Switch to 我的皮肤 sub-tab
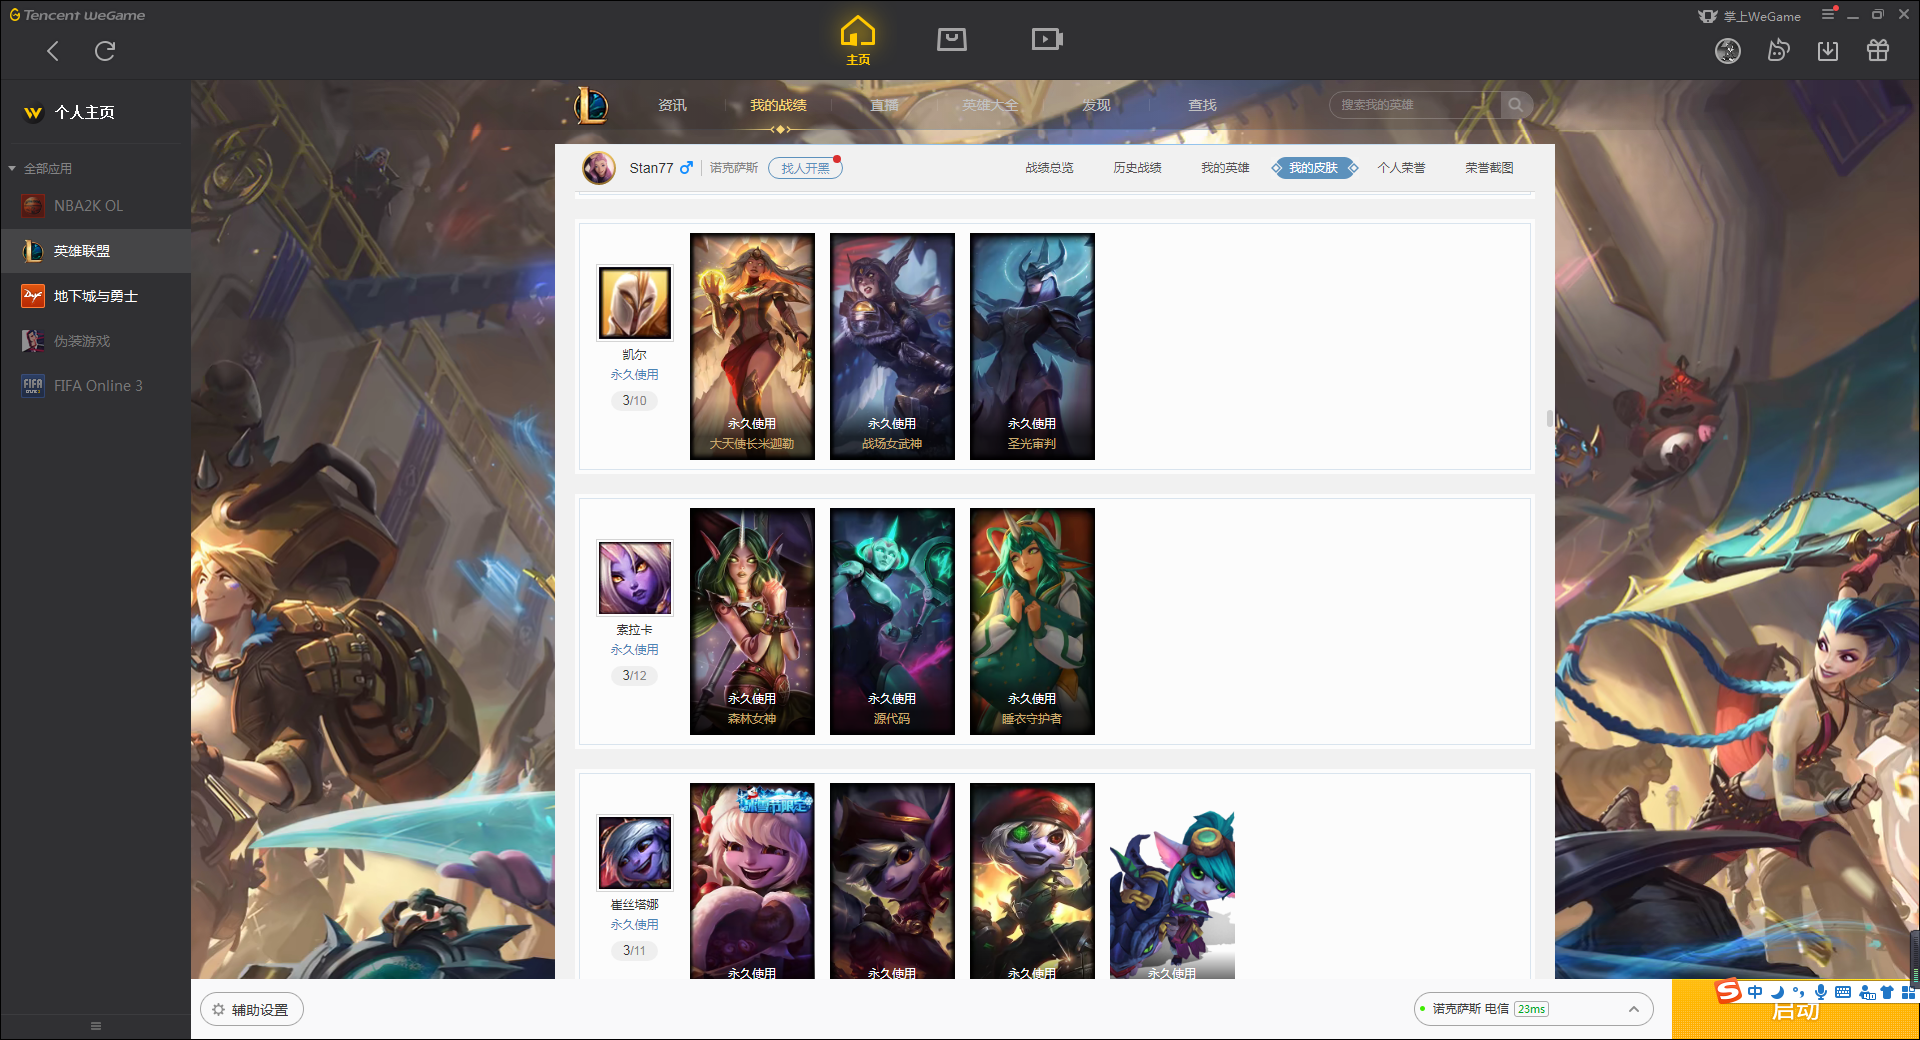The width and height of the screenshot is (1920, 1040). pyautogui.click(x=1314, y=168)
